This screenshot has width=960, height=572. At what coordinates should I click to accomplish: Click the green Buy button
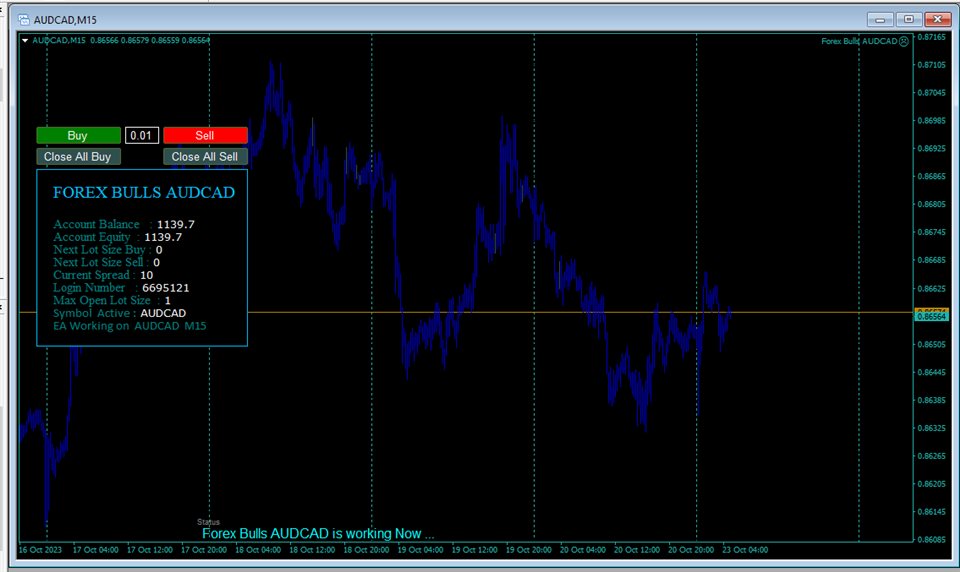(x=78, y=135)
